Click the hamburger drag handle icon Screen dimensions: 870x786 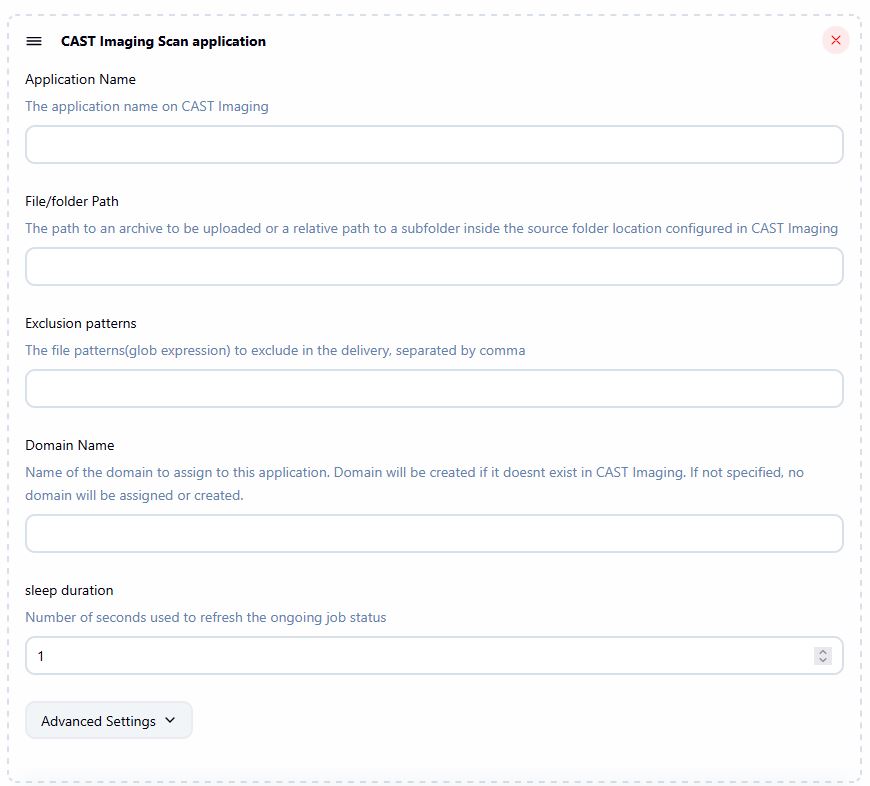click(34, 41)
